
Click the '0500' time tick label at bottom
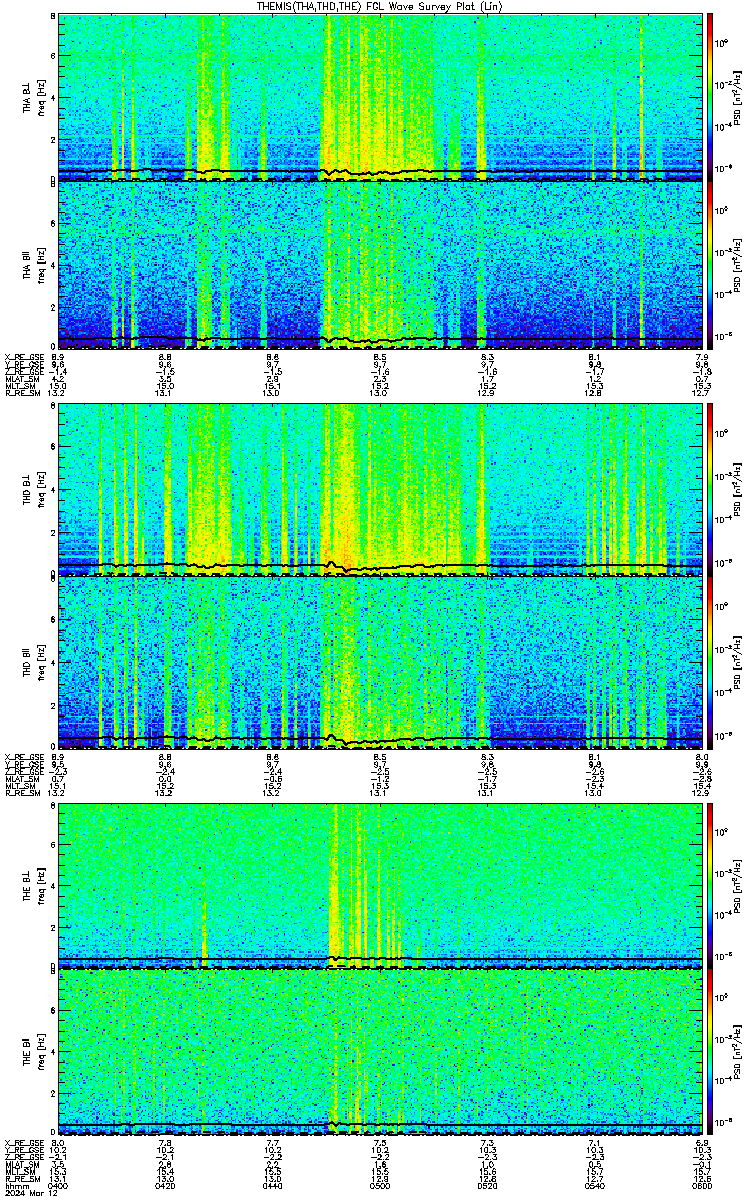click(380, 1185)
